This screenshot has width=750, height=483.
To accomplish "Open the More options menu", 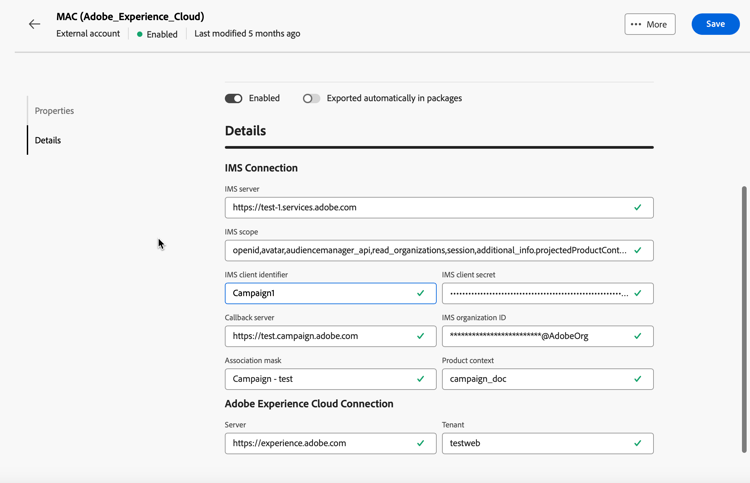I will [650, 24].
